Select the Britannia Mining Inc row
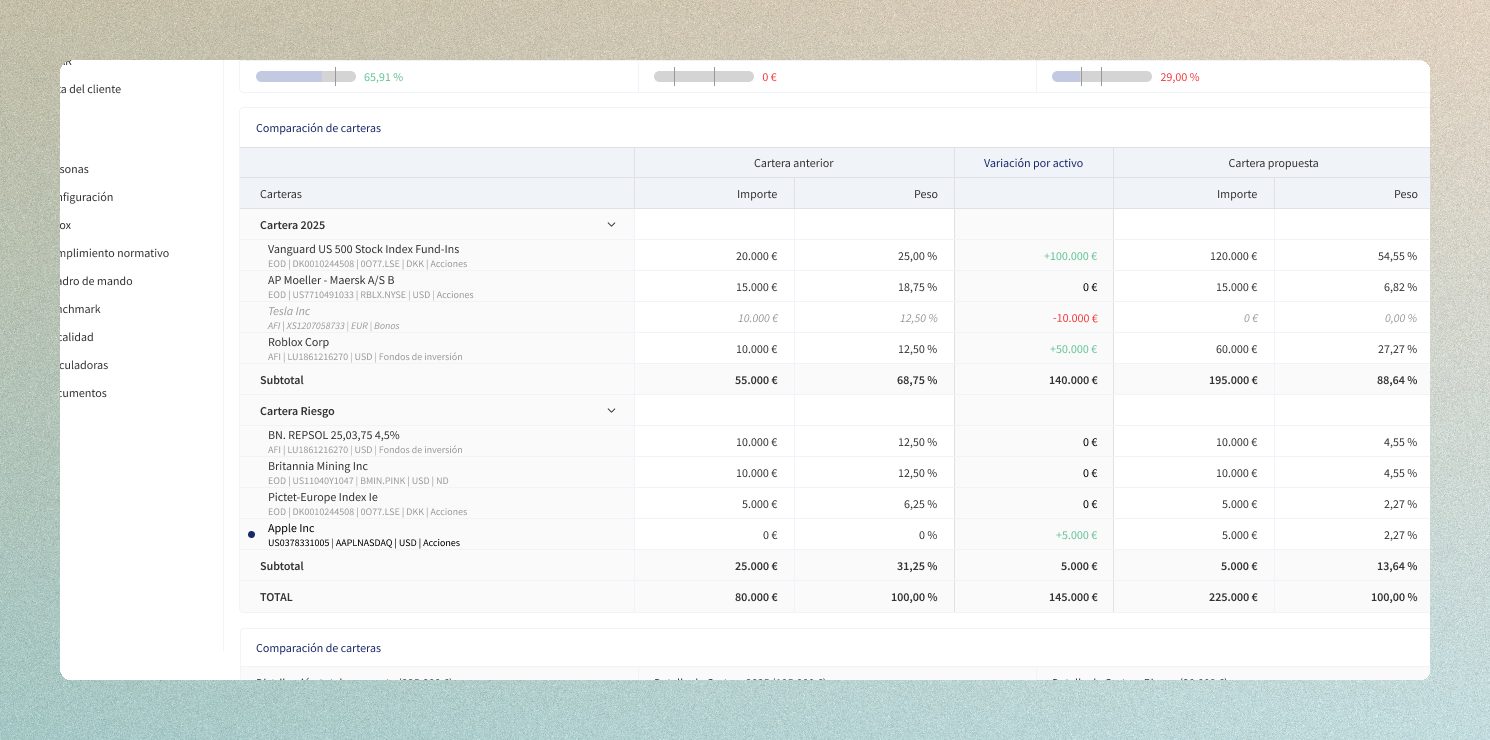The height and width of the screenshot is (740, 1490). 317,466
